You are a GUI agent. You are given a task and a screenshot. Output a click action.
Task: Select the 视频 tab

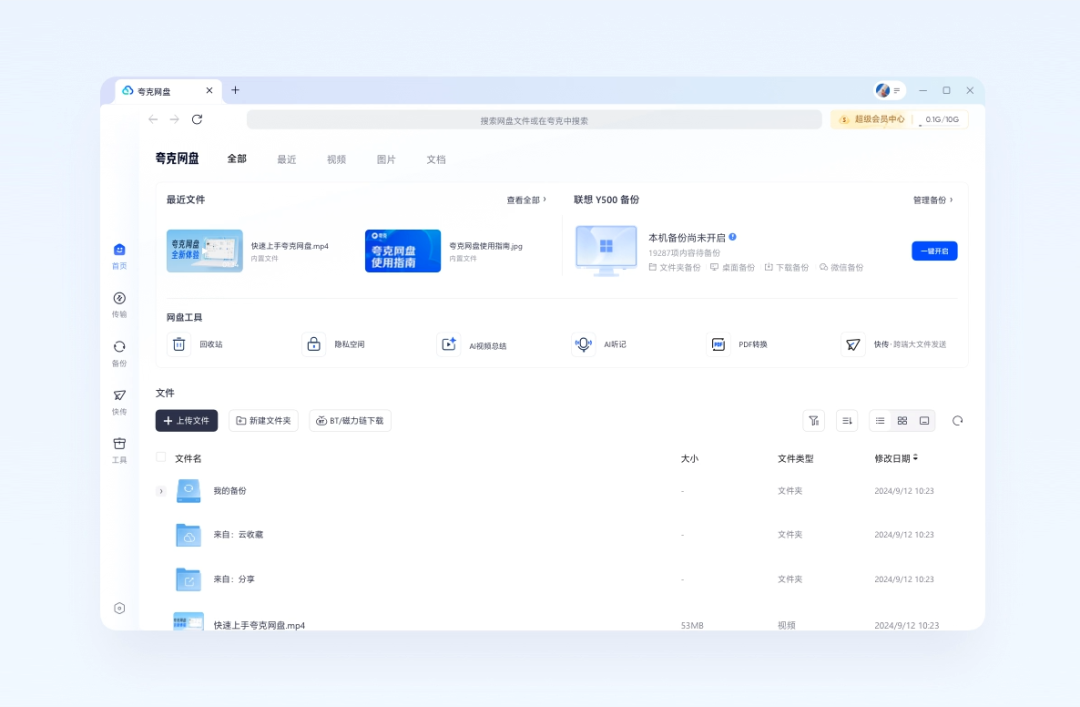click(336, 159)
